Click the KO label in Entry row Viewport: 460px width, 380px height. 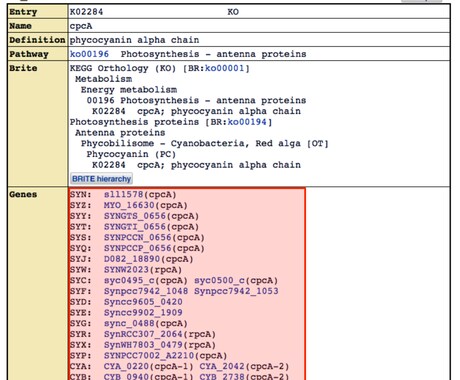[233, 12]
